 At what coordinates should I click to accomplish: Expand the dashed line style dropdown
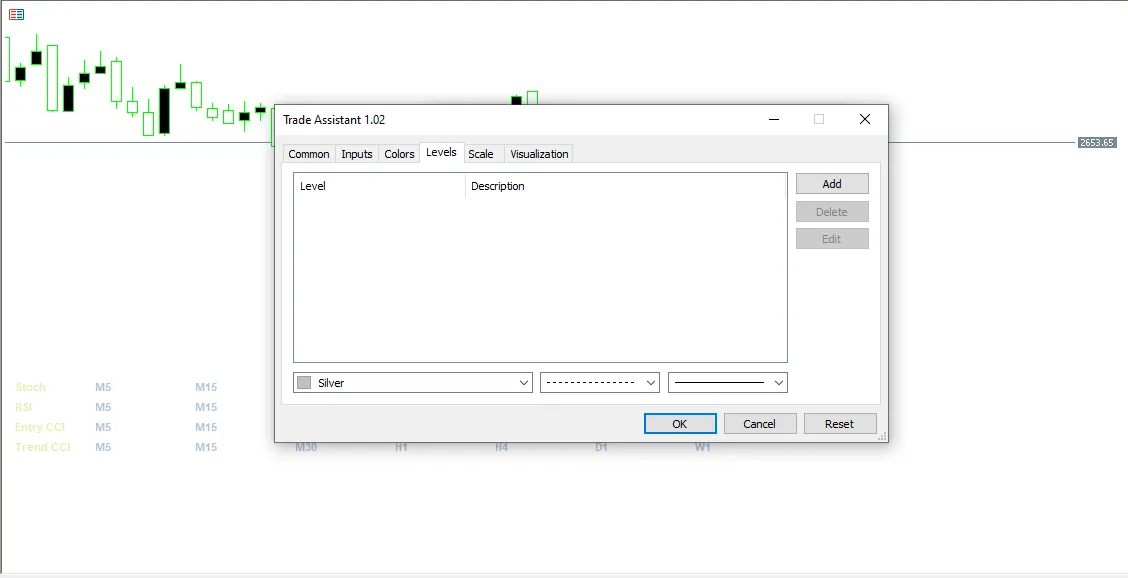pos(600,383)
